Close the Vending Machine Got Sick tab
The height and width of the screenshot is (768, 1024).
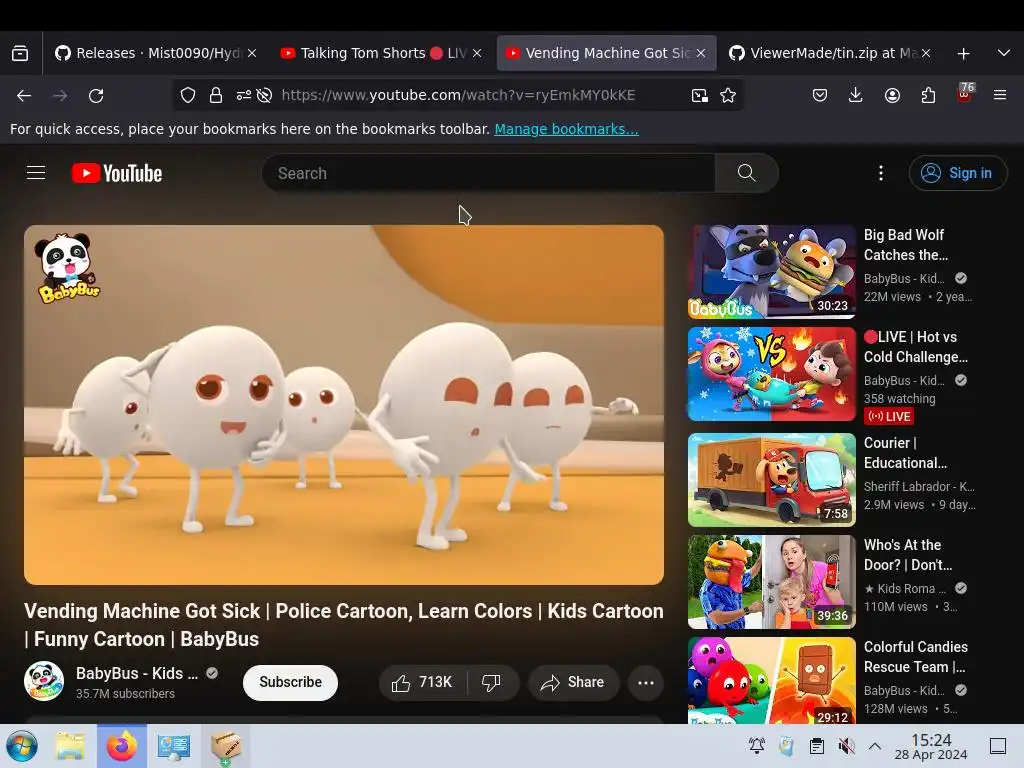(x=701, y=53)
